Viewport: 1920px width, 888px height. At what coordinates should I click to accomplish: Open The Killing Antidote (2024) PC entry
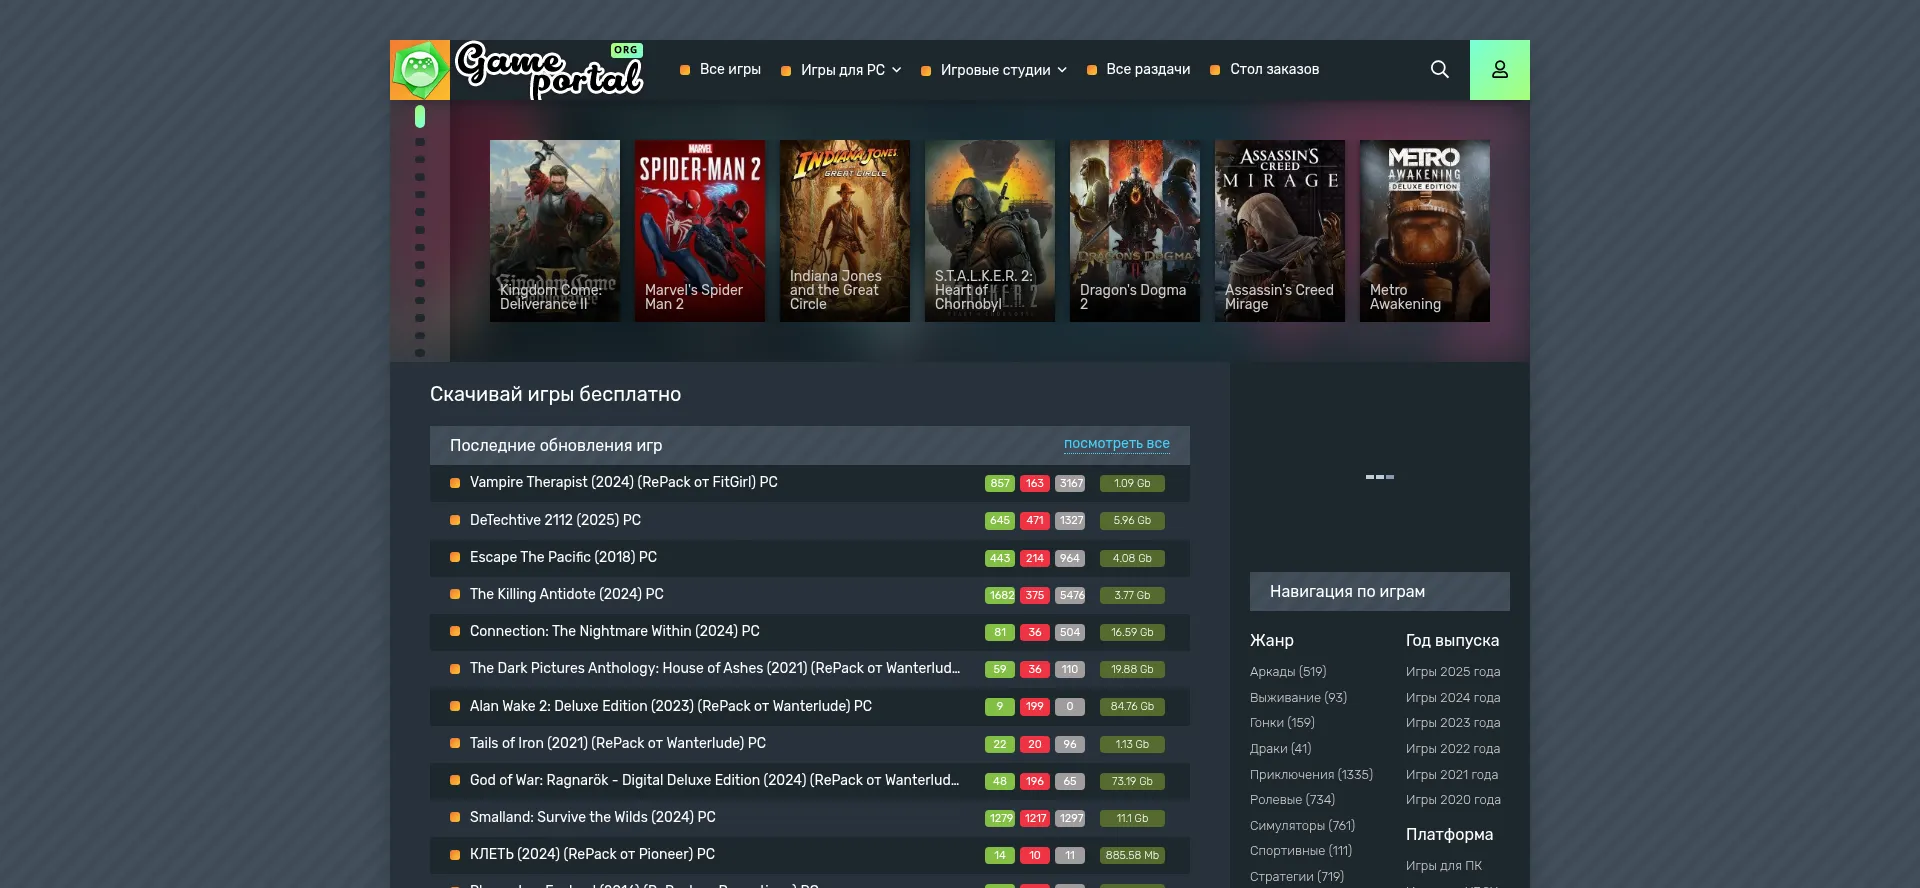(567, 594)
